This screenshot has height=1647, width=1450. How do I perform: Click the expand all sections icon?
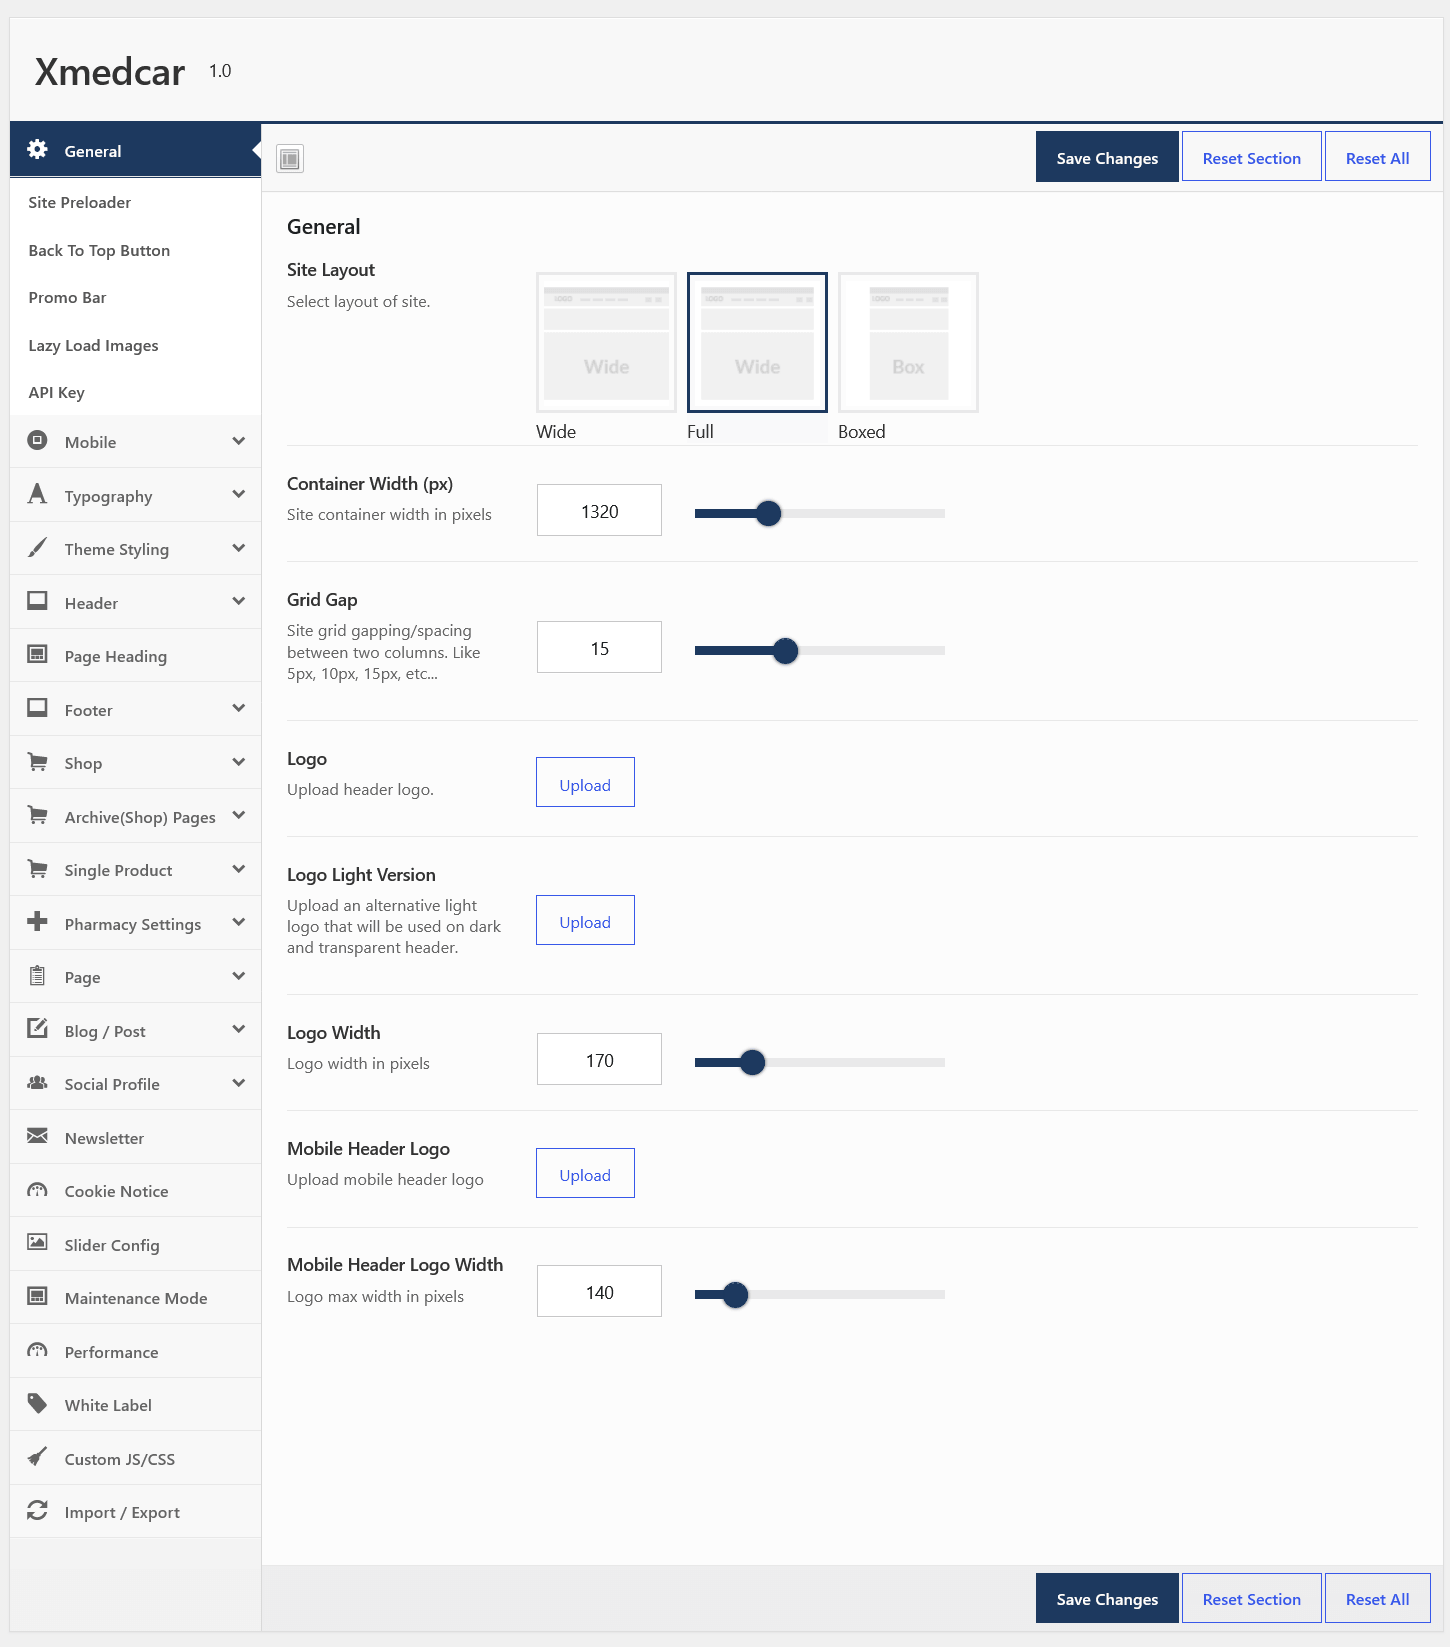pos(290,158)
